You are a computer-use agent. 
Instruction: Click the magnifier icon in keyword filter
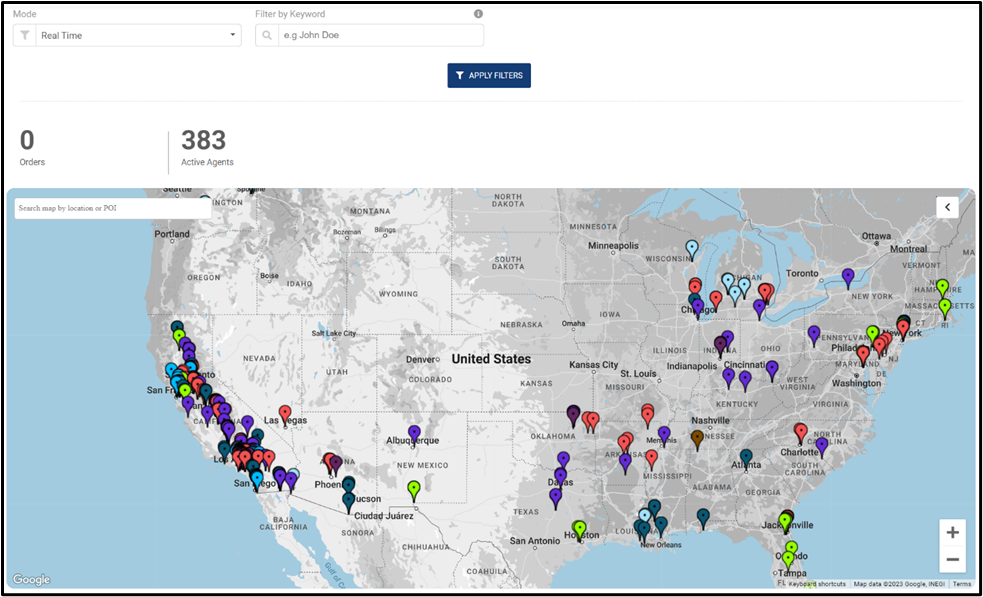click(266, 36)
